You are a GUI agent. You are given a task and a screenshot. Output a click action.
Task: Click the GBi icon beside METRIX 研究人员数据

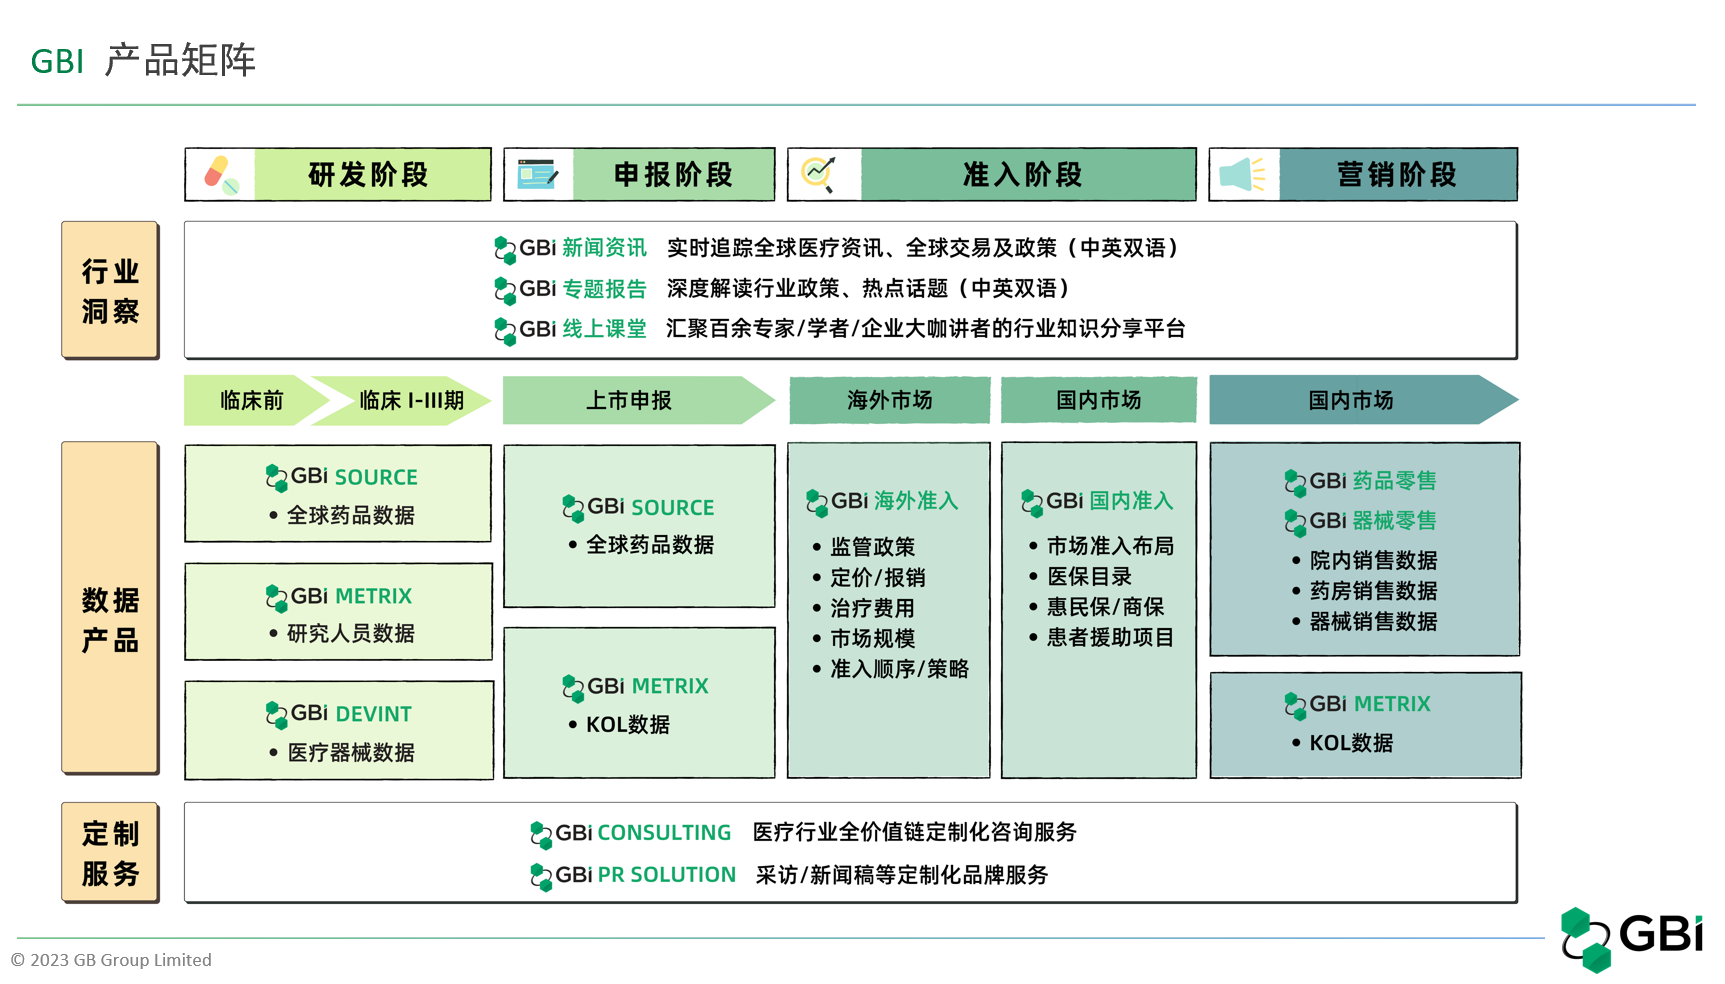coord(277,596)
